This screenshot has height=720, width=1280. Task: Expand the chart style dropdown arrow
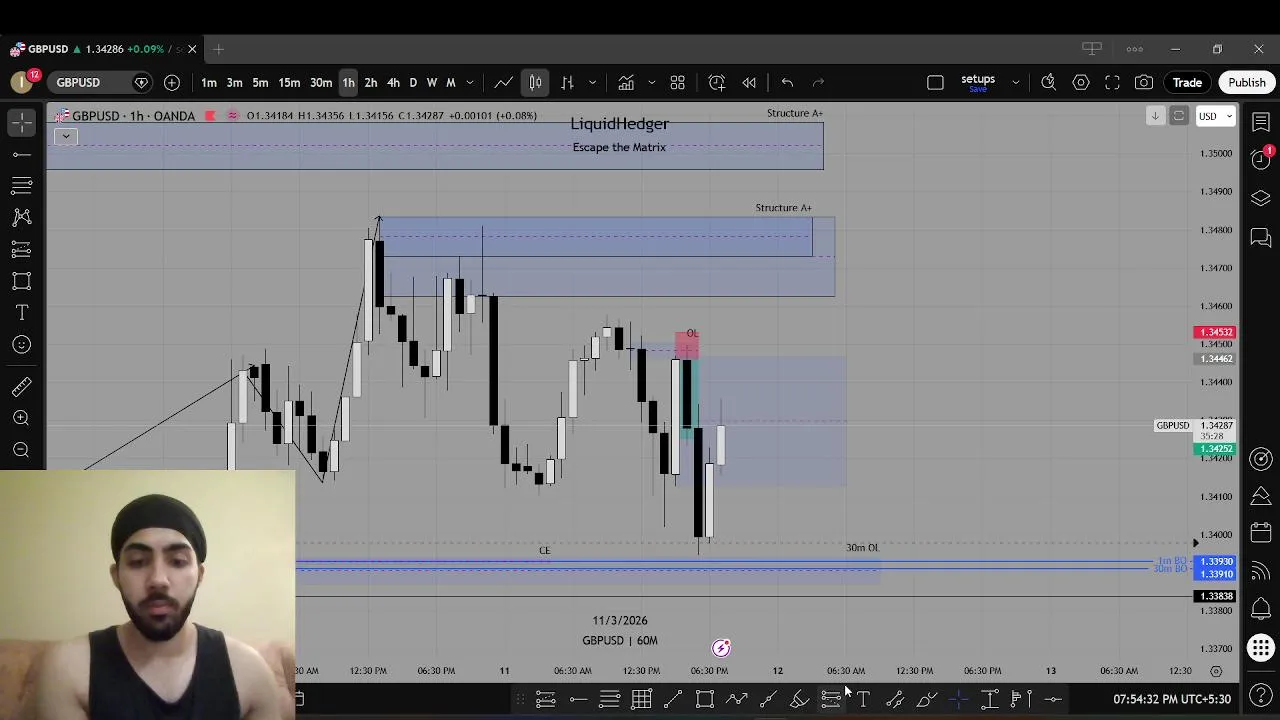click(592, 82)
